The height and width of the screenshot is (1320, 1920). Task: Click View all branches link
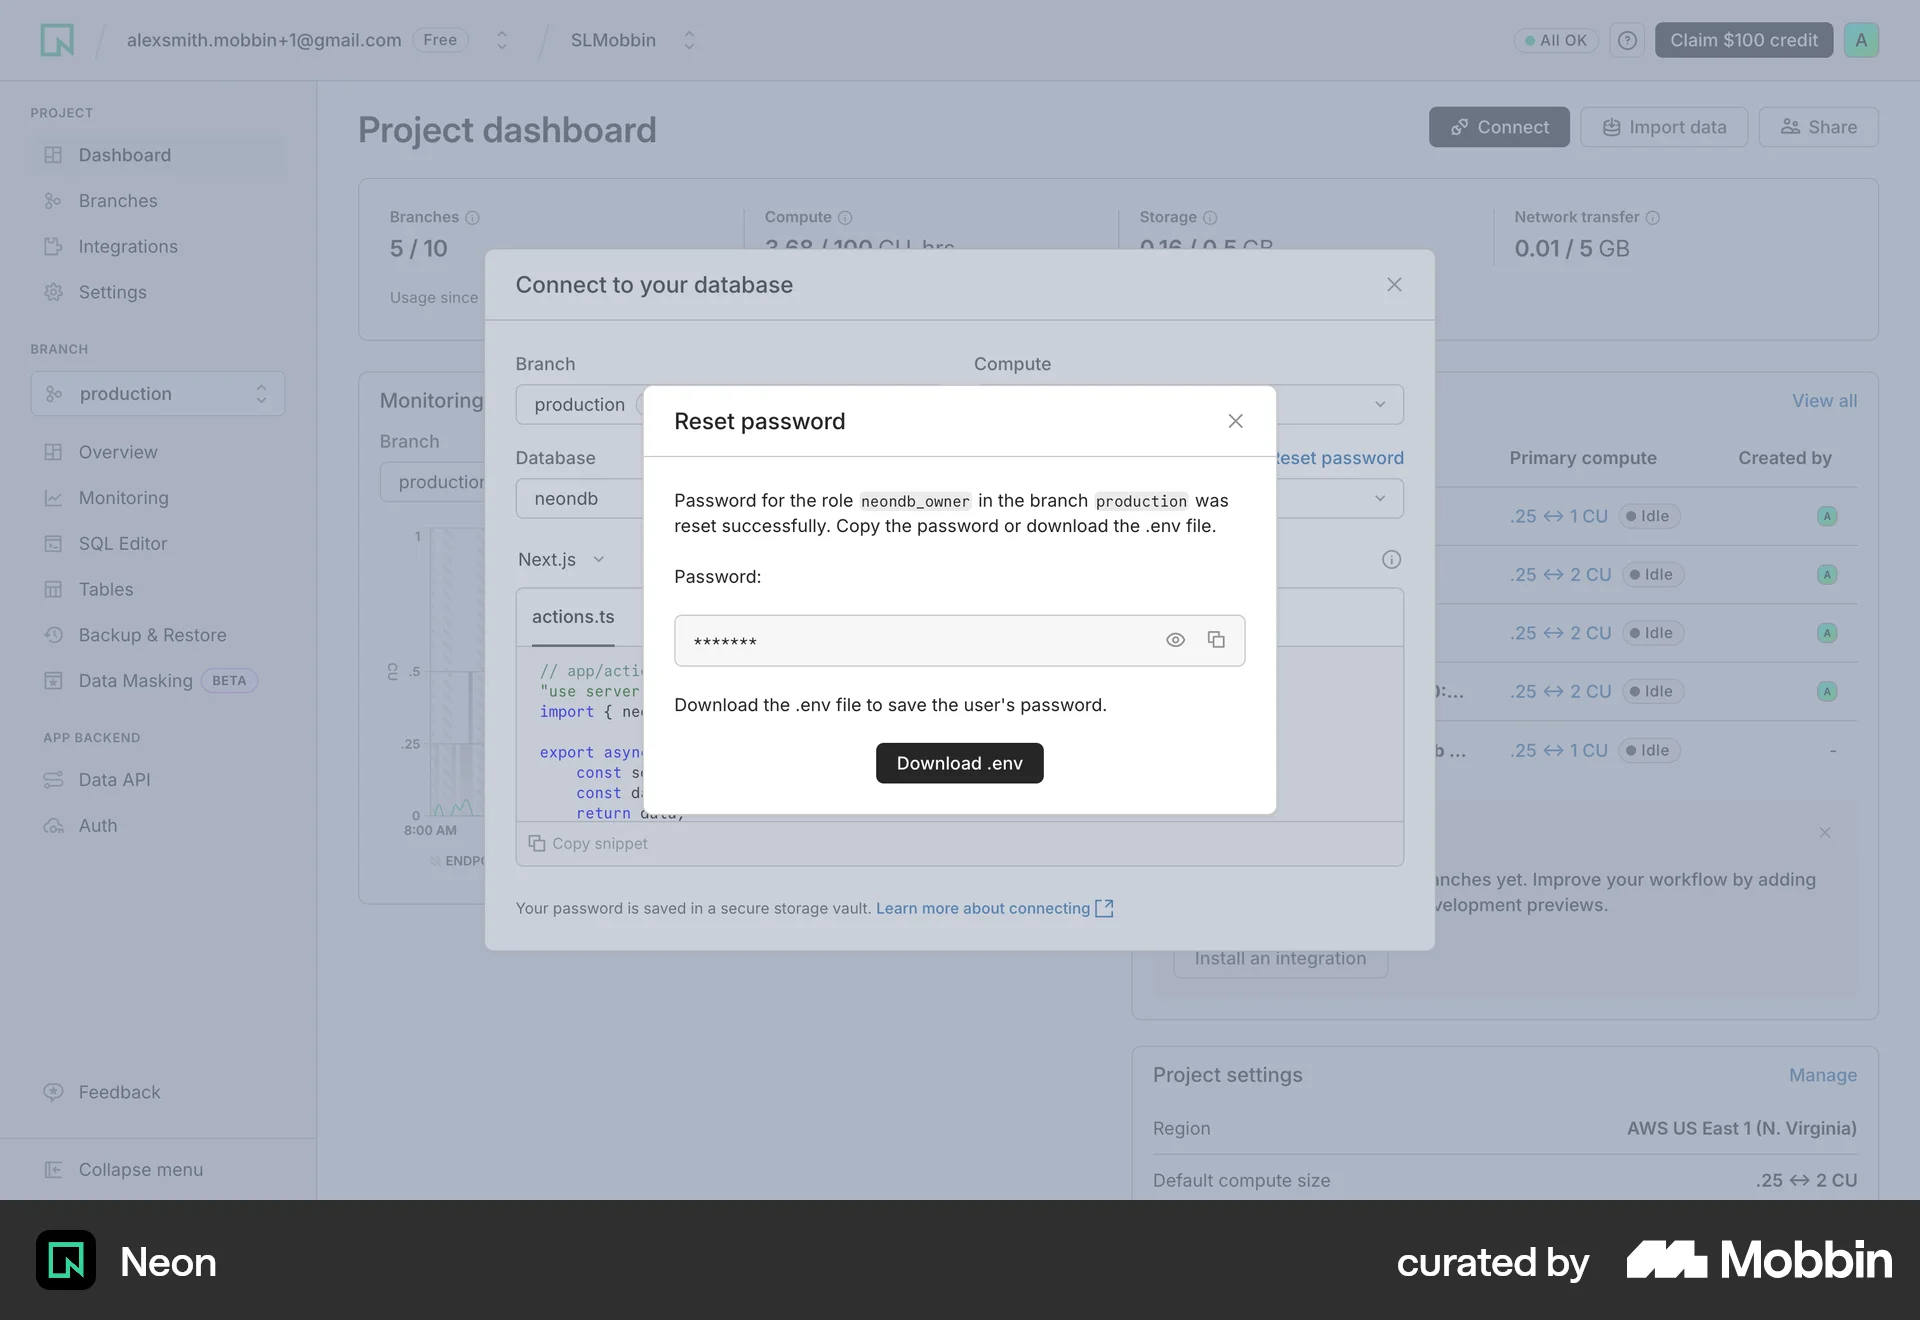point(1824,401)
